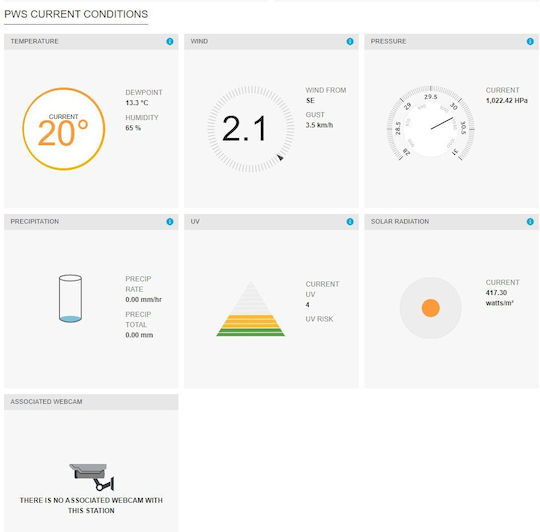Click the Solar Radiation panel header
Viewport: 540px width, 532px height.
451,221
